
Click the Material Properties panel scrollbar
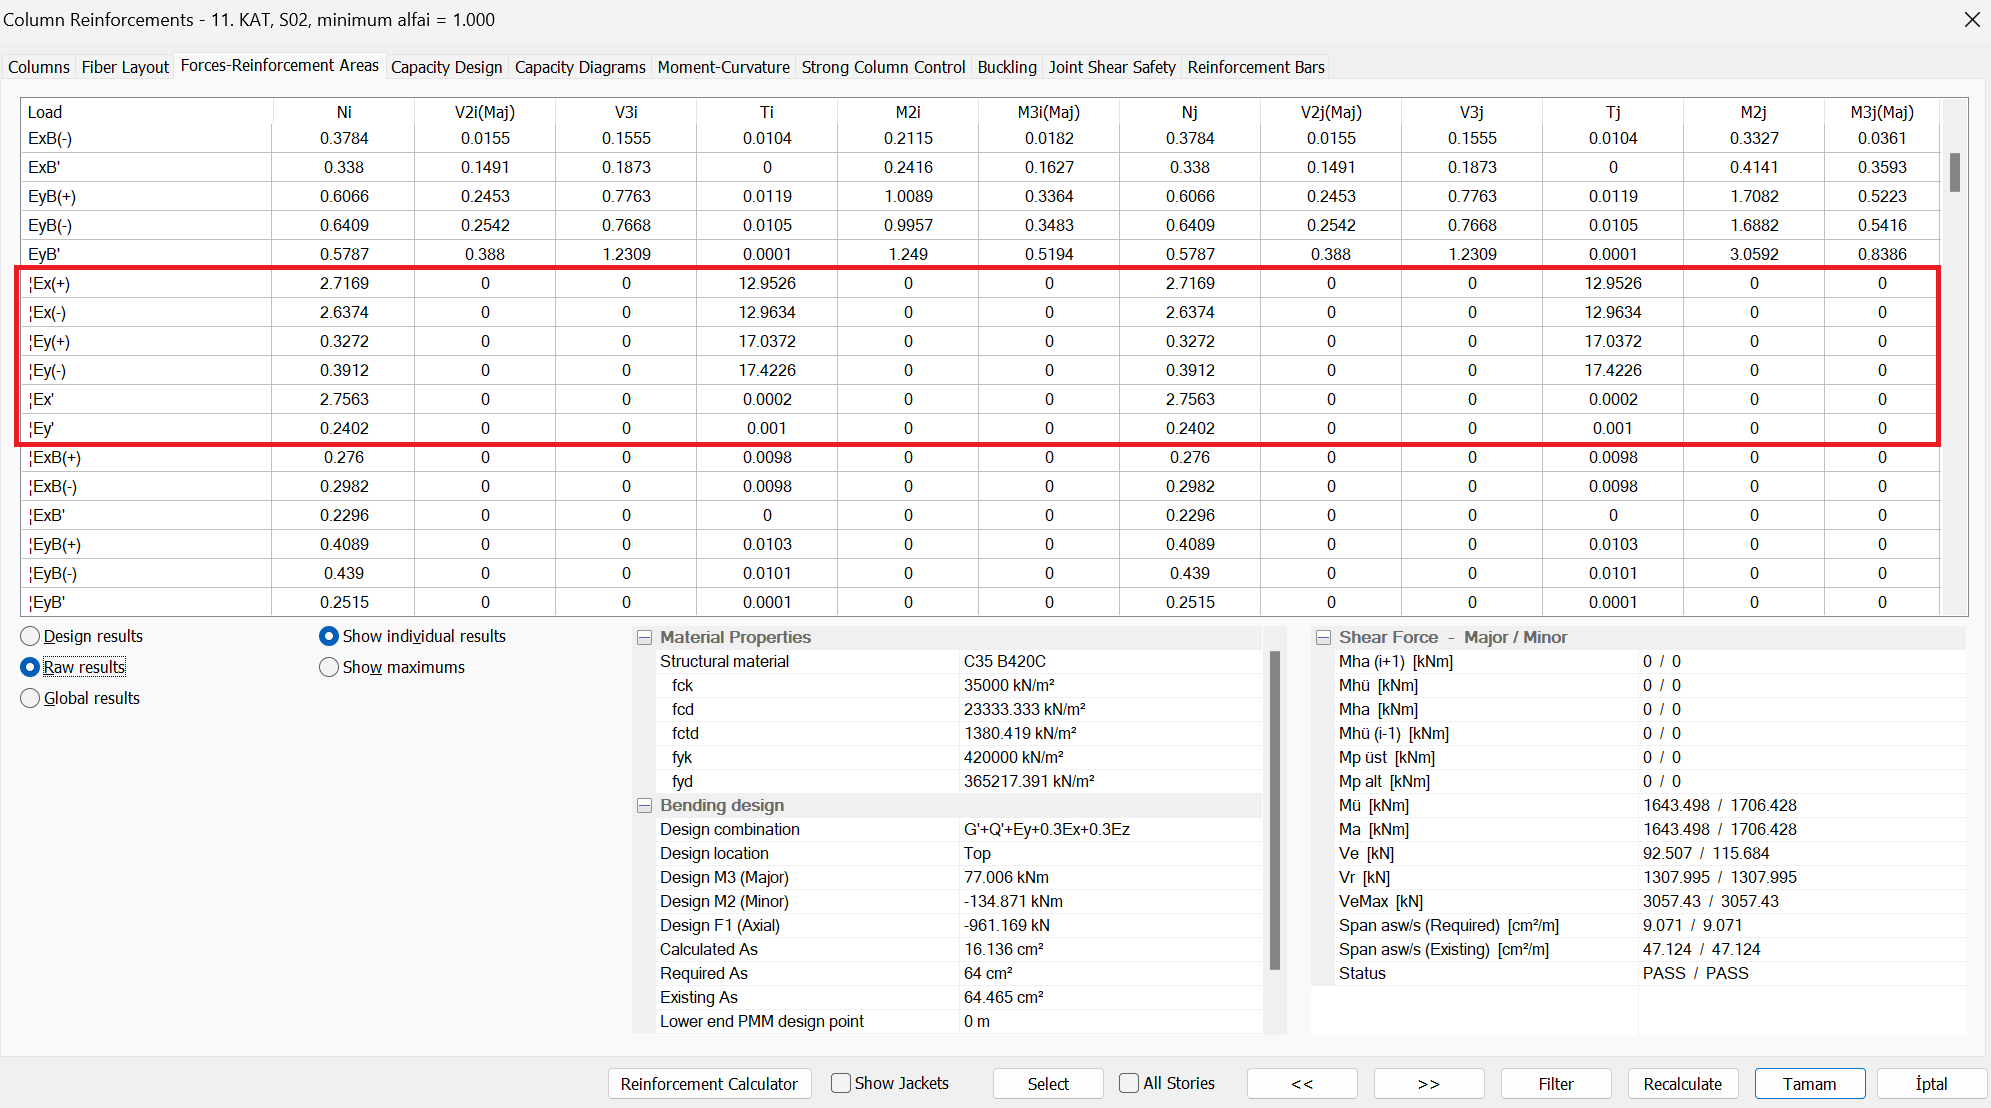click(x=1274, y=810)
